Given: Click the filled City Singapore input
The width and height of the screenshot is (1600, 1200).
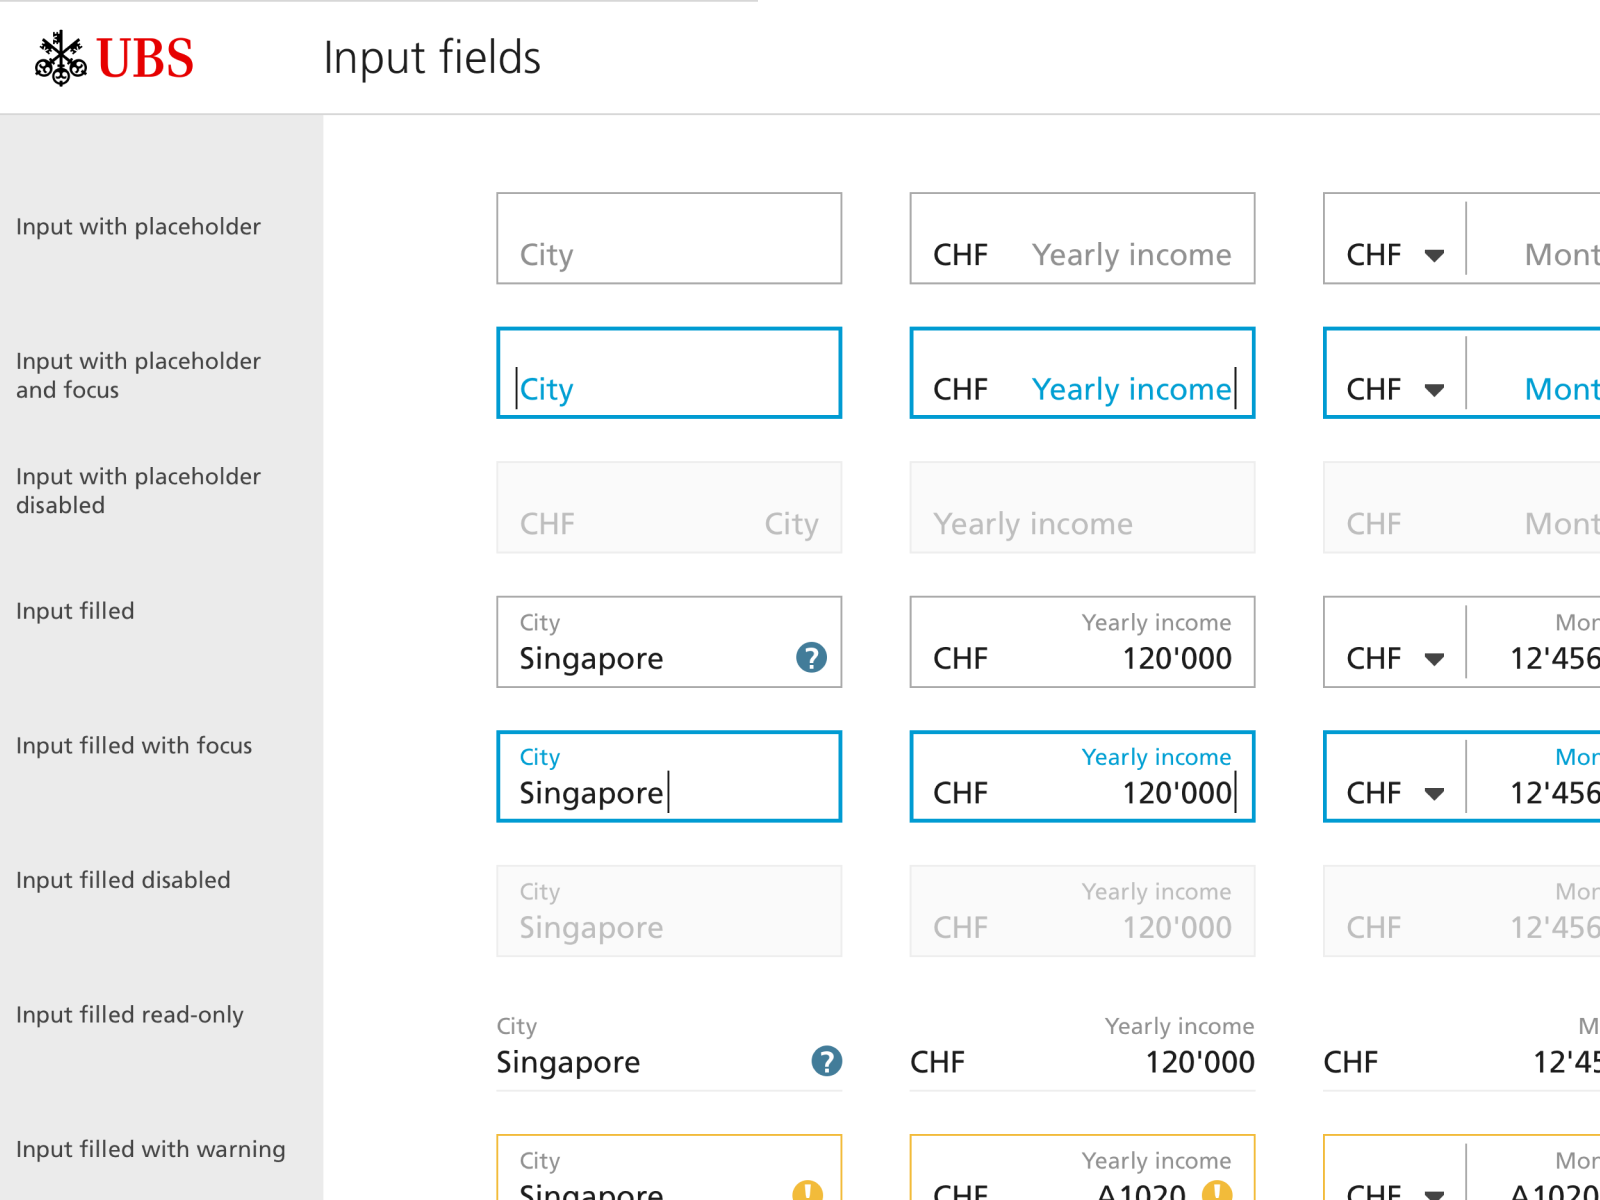Looking at the screenshot, I should tap(669, 642).
